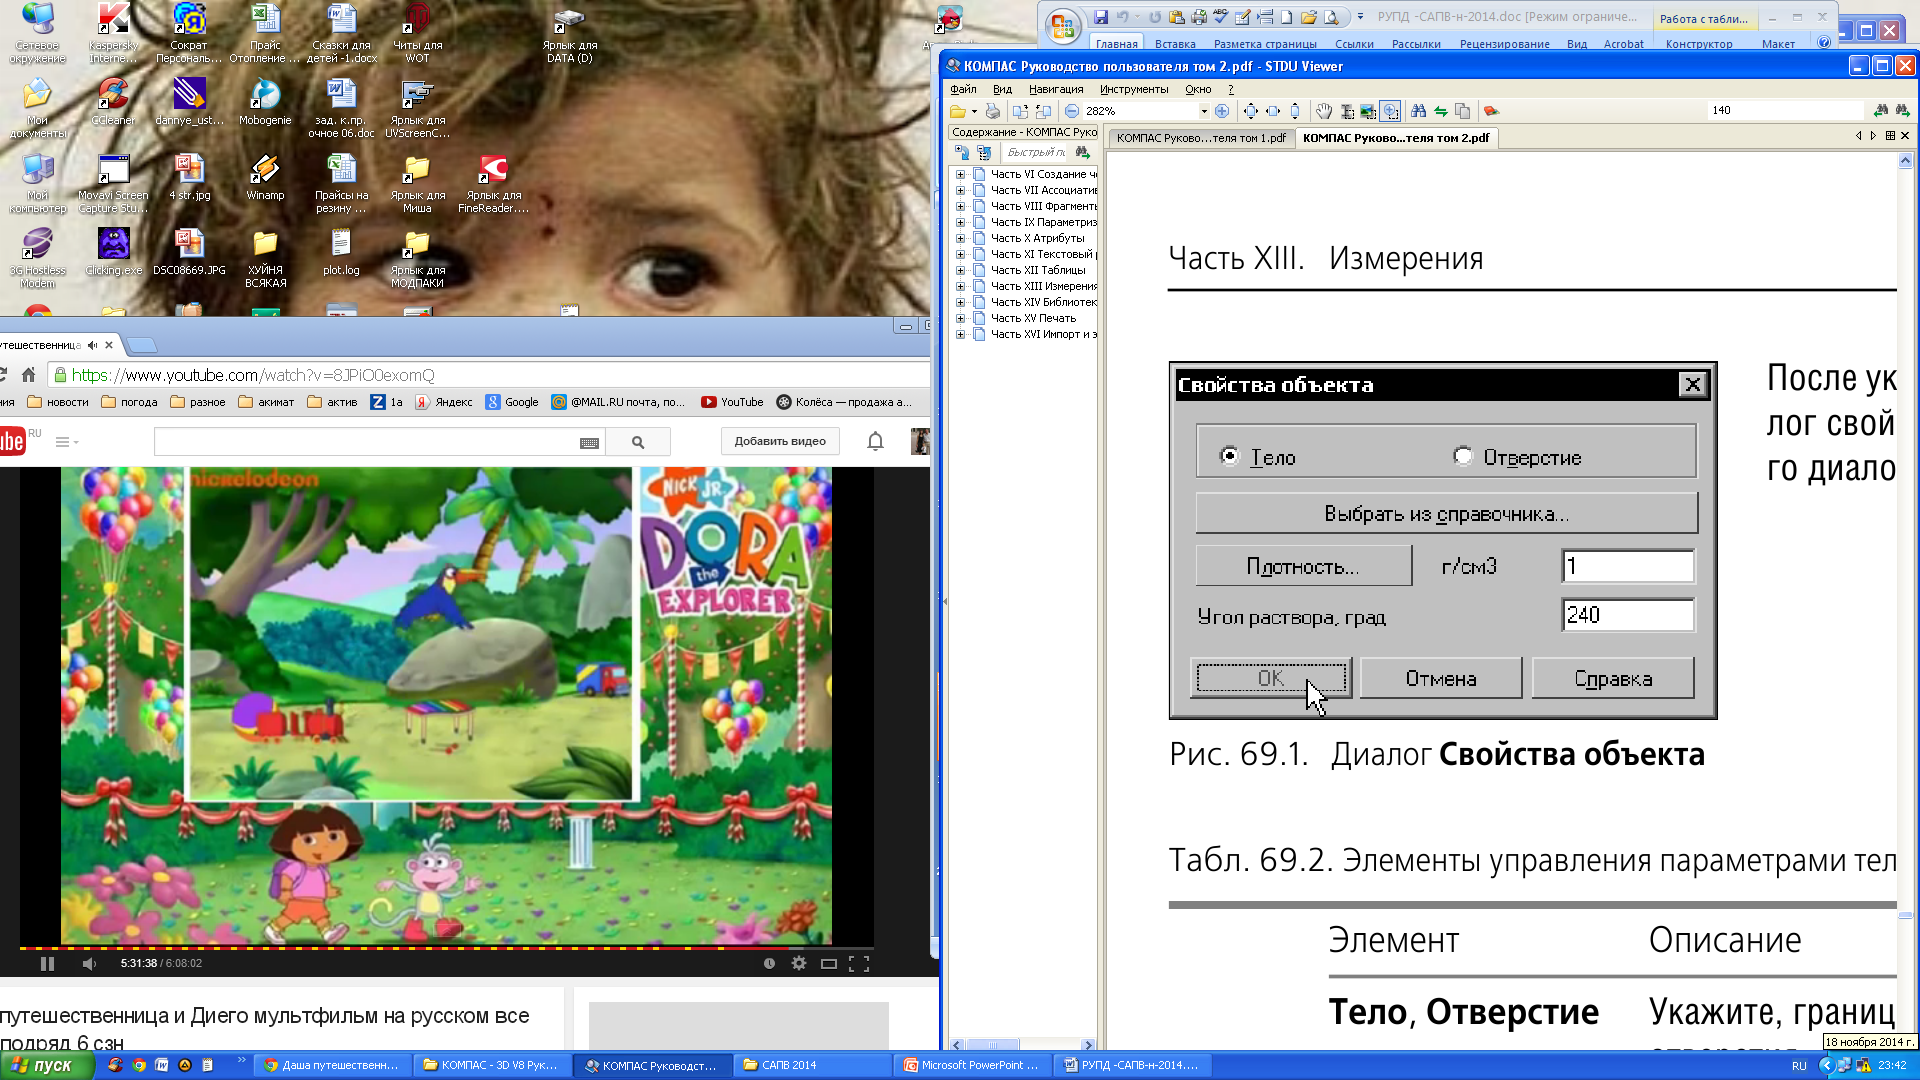Open dropdown arrow next to open-file icon
The width and height of the screenshot is (1920, 1080).
point(974,111)
